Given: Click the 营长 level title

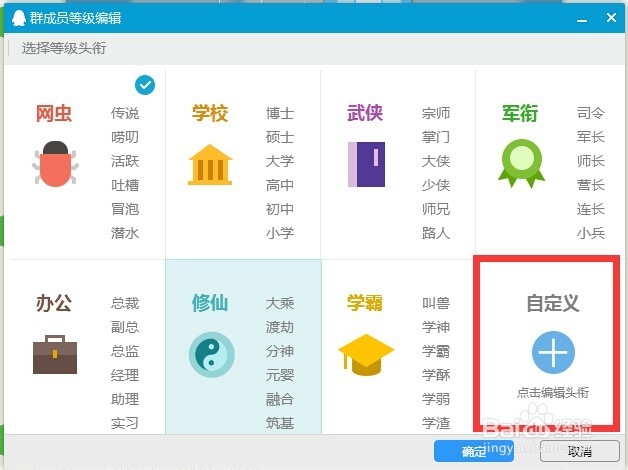Looking at the screenshot, I should click(591, 185).
